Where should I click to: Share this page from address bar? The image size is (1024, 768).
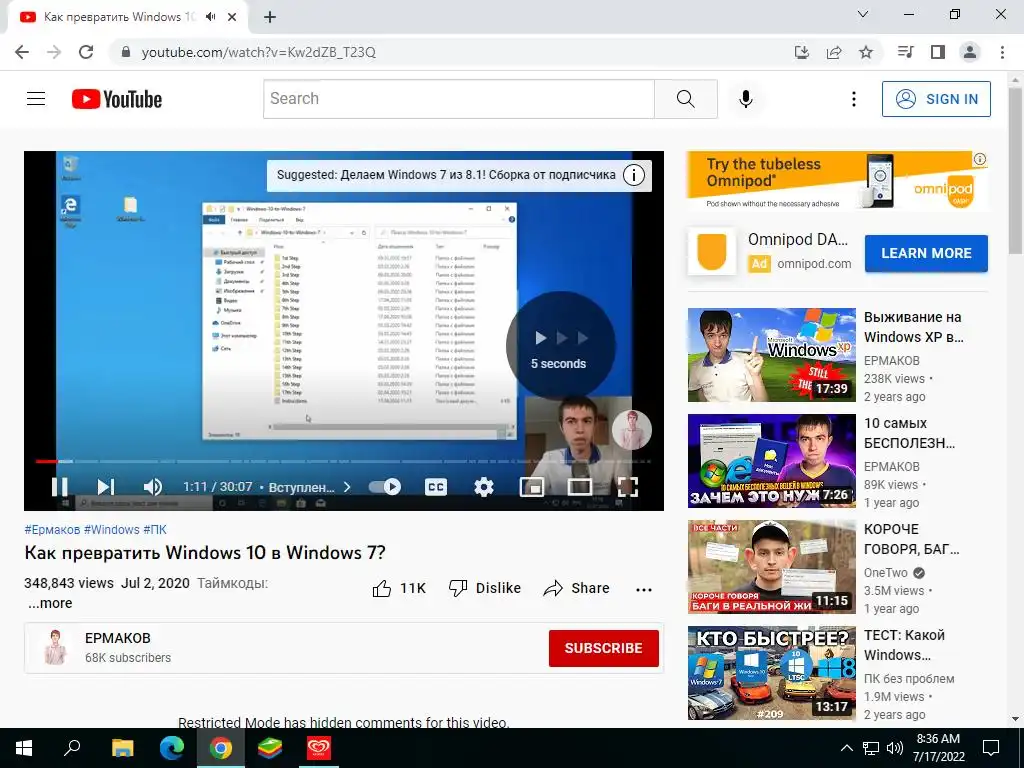pos(834,52)
